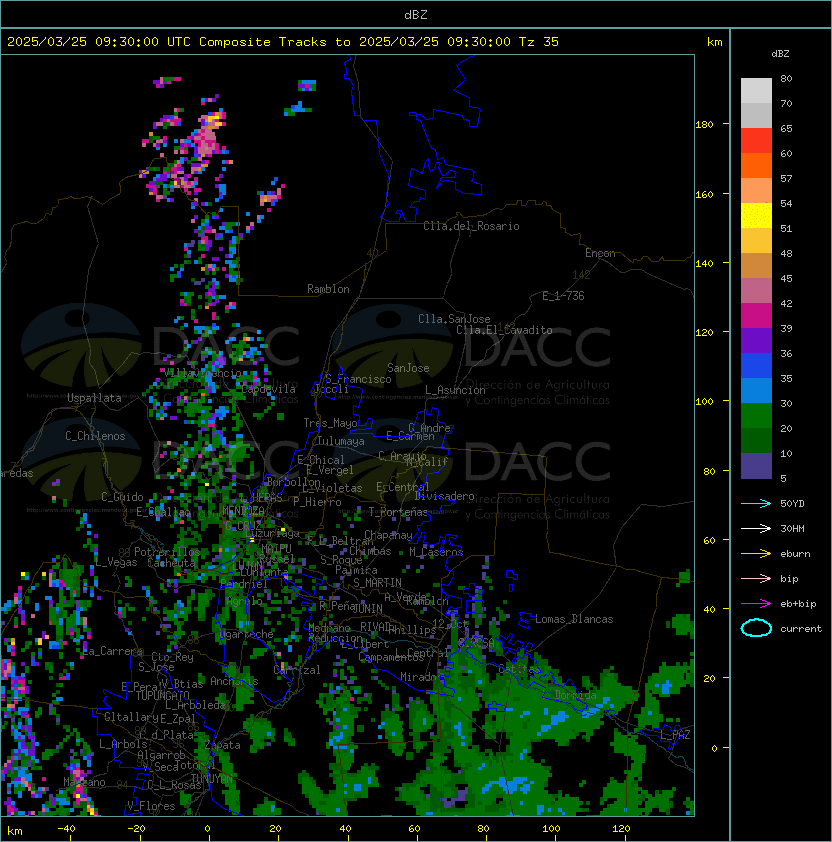Click the 'S_MARTIN' city label
The height and width of the screenshot is (842, 832).
click(x=377, y=583)
